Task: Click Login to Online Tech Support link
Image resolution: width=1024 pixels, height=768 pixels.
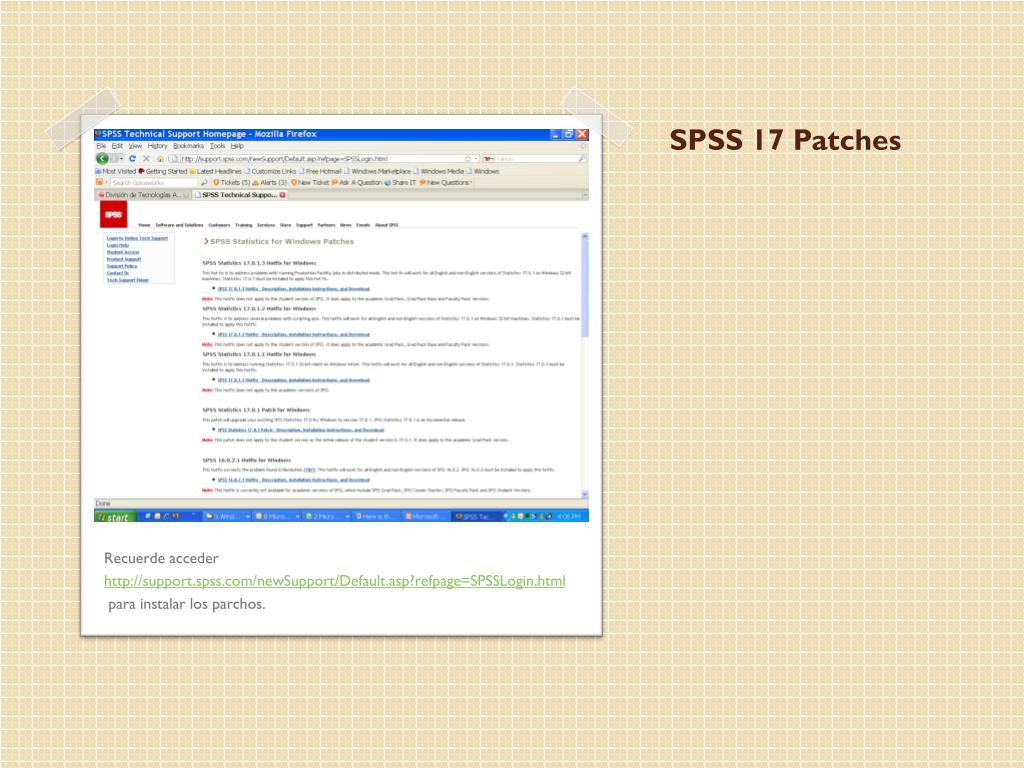Action: (137, 238)
